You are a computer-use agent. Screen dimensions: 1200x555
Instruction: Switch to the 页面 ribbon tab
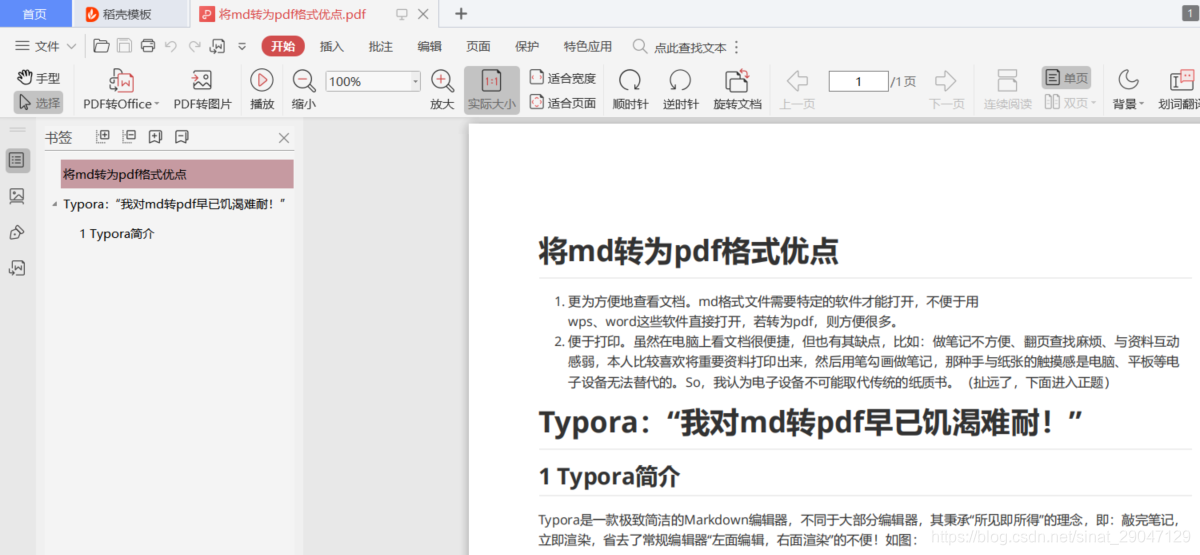478,46
